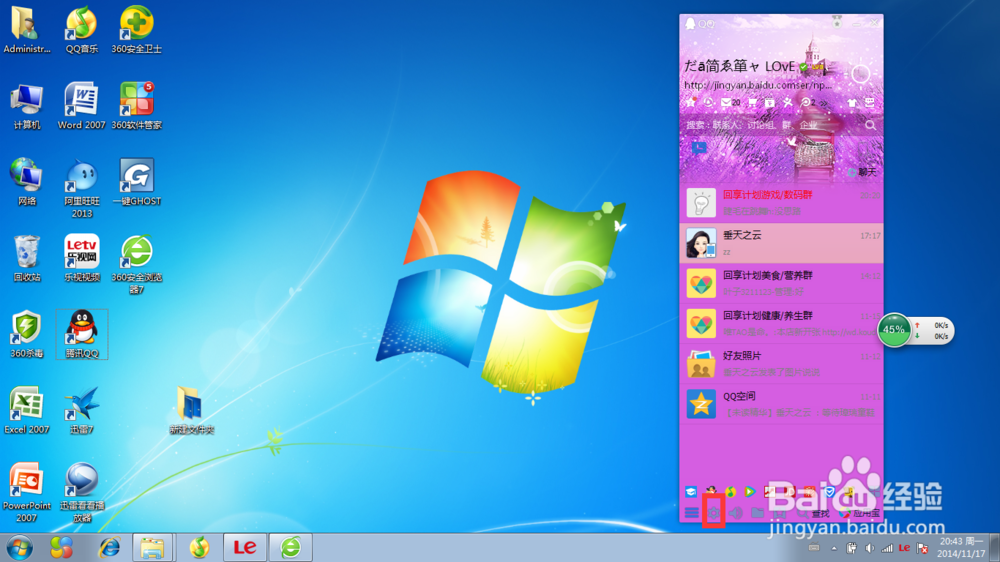Open the search notifications icon showing 2
The width and height of the screenshot is (1000, 562).
(x=807, y=103)
